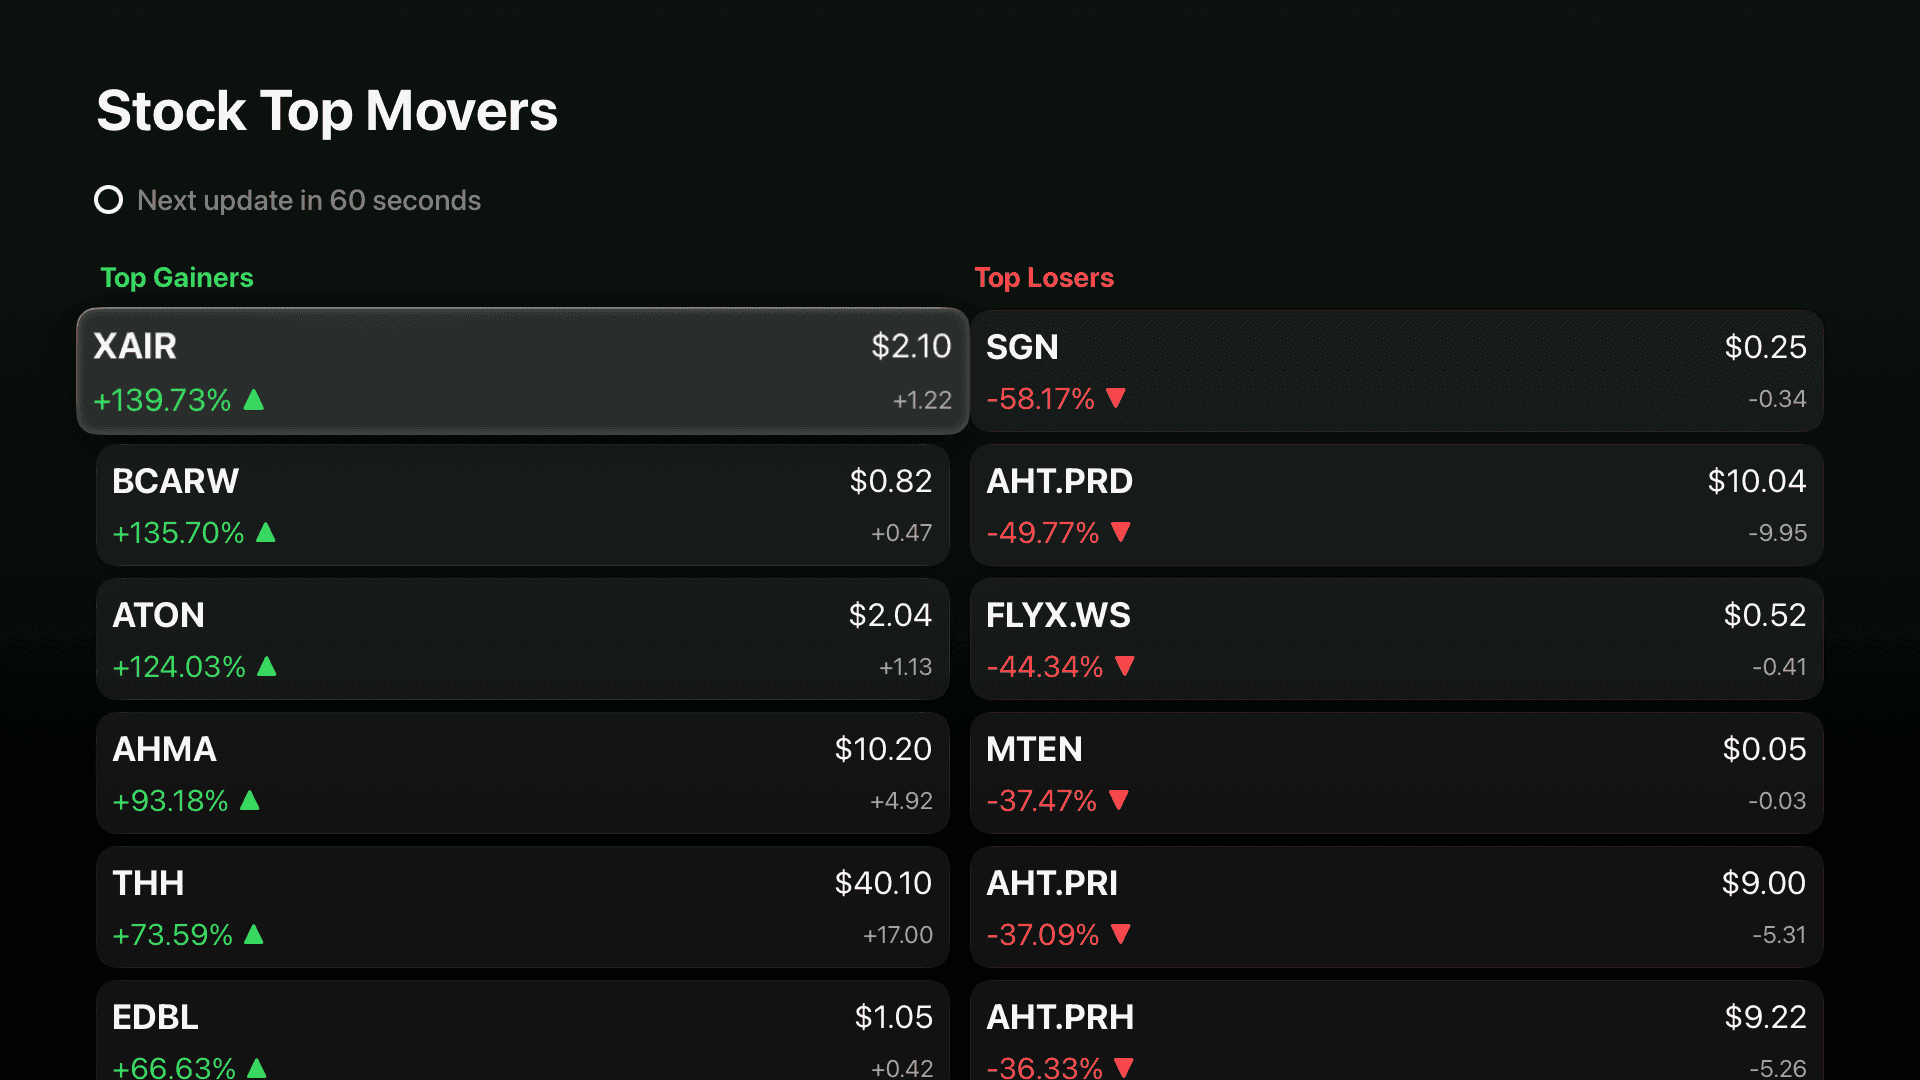Switch to the Top Gainers section
Viewport: 1920px width, 1080px height.
pos(177,277)
